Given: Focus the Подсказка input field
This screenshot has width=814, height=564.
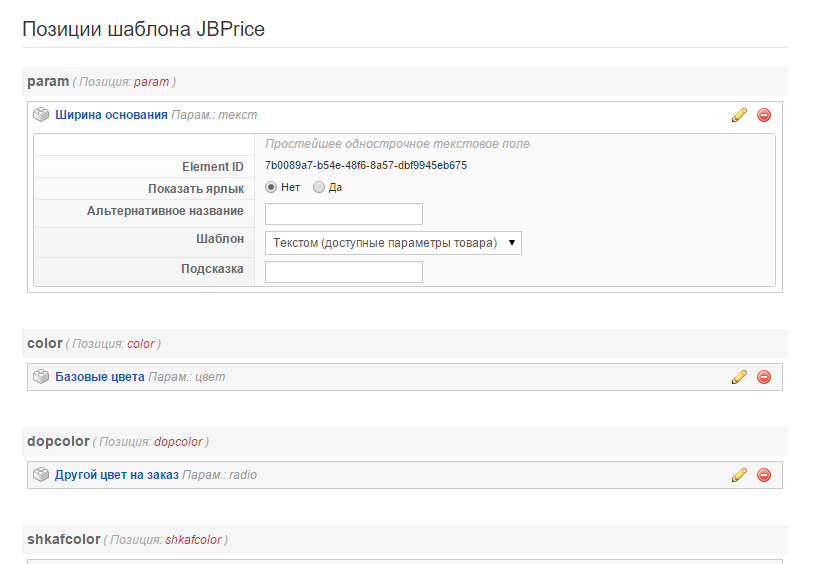Looking at the screenshot, I should (344, 272).
